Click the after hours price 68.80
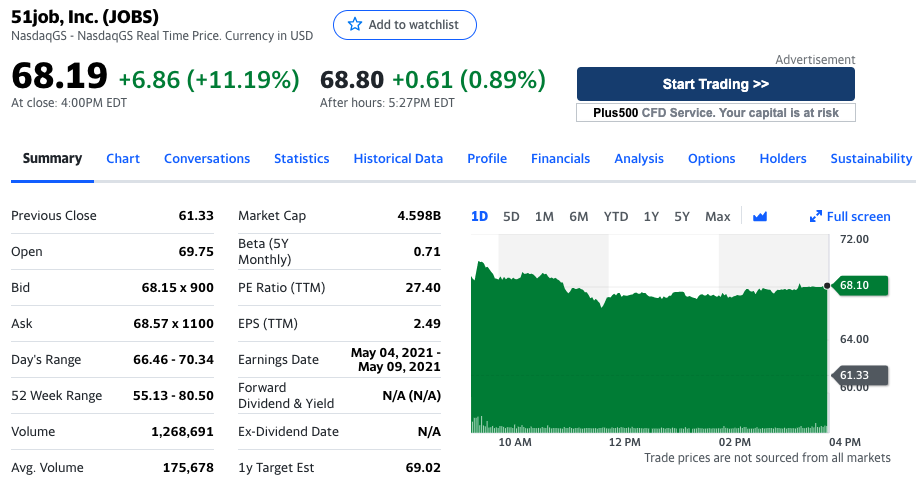The width and height of the screenshot is (916, 483). click(x=352, y=80)
